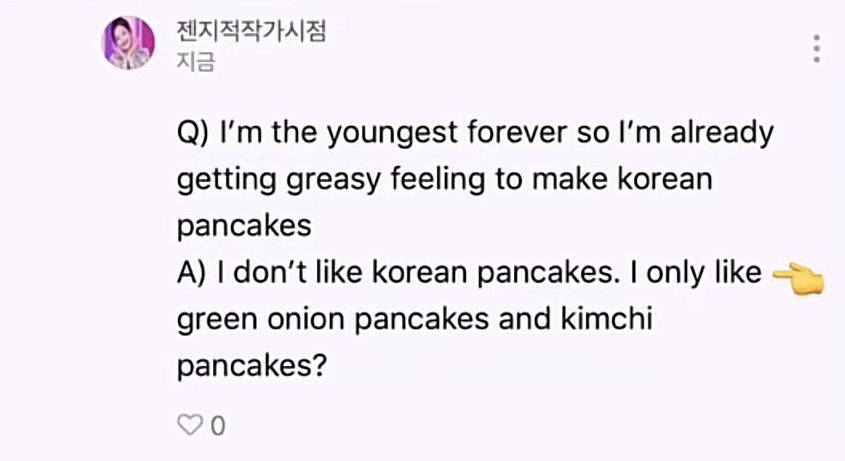
Task: Click the like count number 0
Action: [218, 426]
